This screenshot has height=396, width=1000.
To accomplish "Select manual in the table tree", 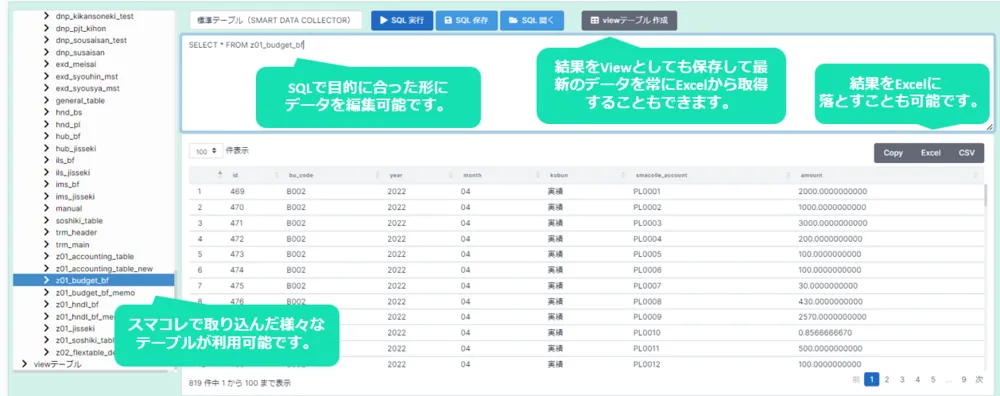I will pyautogui.click(x=68, y=209).
